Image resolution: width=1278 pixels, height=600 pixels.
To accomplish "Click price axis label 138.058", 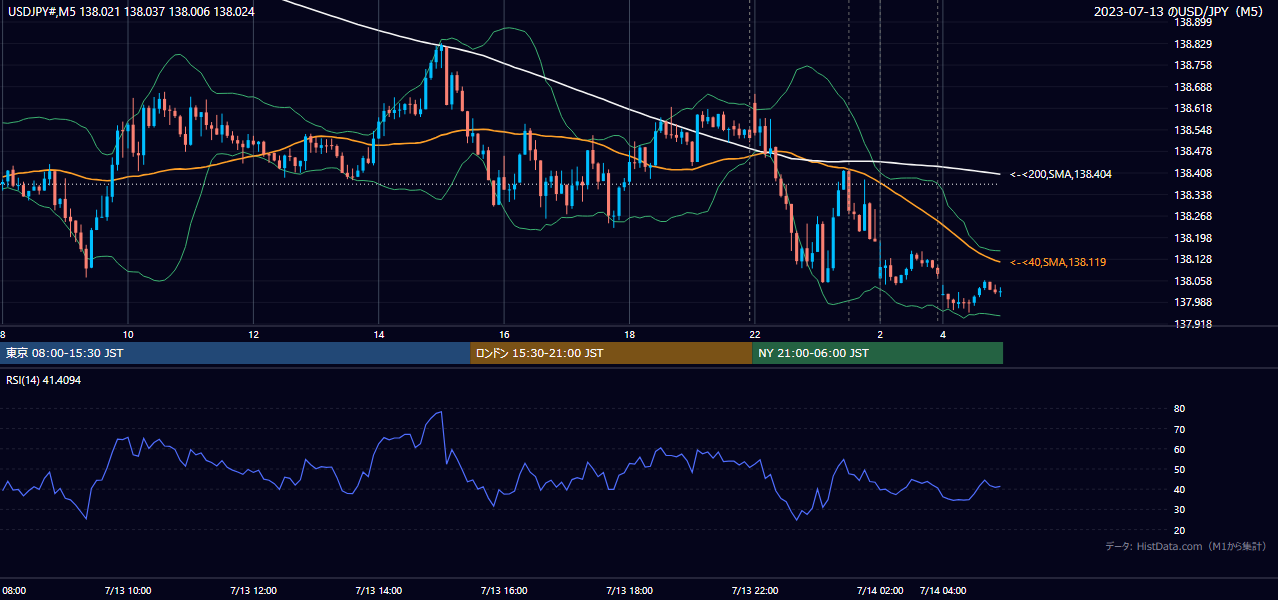I will coord(1193,281).
